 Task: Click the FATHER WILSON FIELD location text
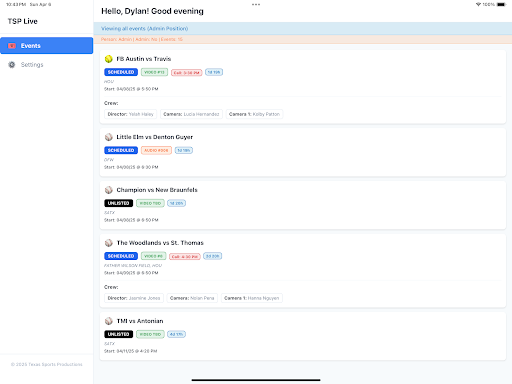pyautogui.click(x=133, y=265)
